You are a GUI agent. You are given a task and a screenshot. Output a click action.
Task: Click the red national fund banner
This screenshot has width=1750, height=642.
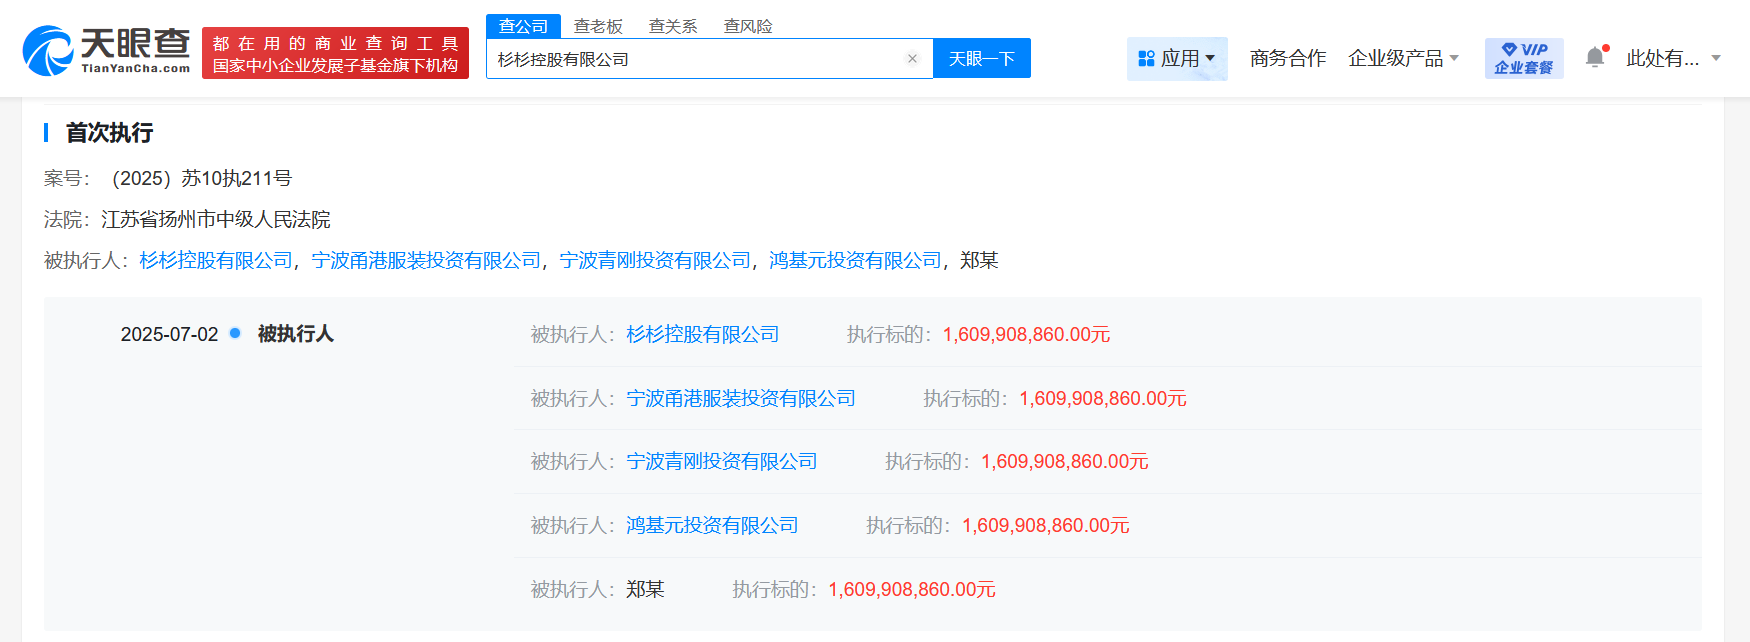[x=335, y=54]
